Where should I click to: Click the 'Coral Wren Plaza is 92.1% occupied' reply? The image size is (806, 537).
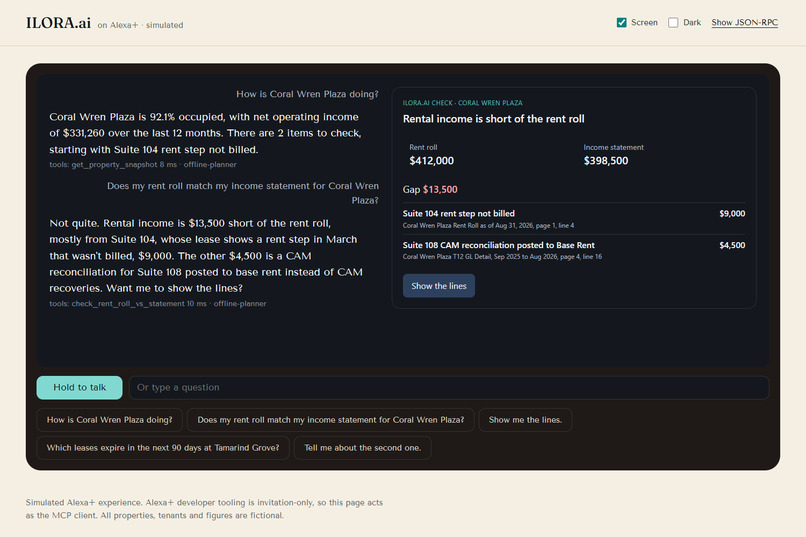click(x=206, y=133)
